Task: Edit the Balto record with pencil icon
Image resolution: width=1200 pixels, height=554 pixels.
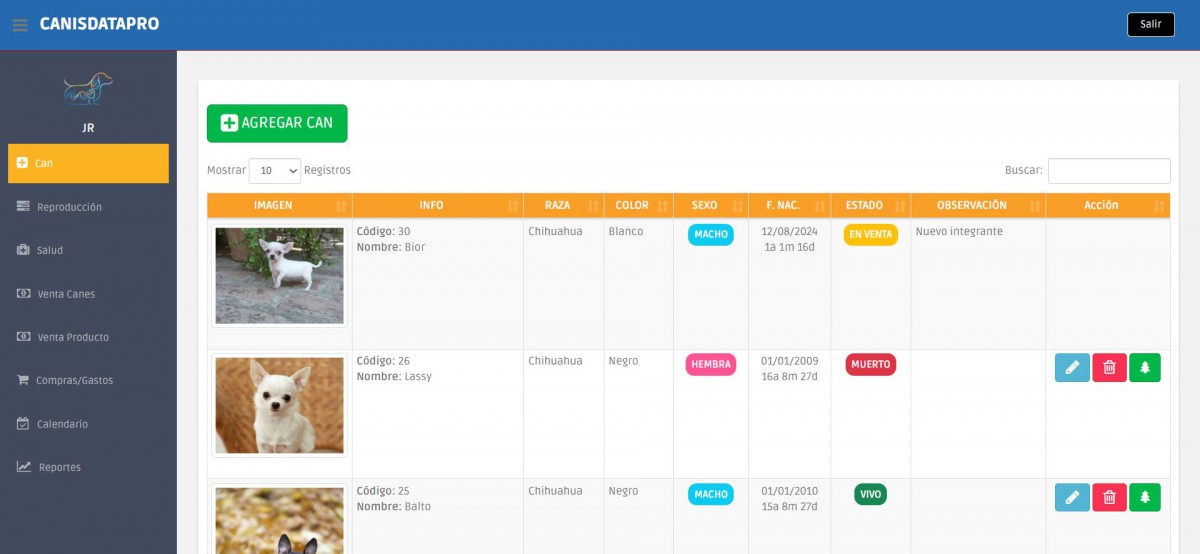Action: [1072, 497]
